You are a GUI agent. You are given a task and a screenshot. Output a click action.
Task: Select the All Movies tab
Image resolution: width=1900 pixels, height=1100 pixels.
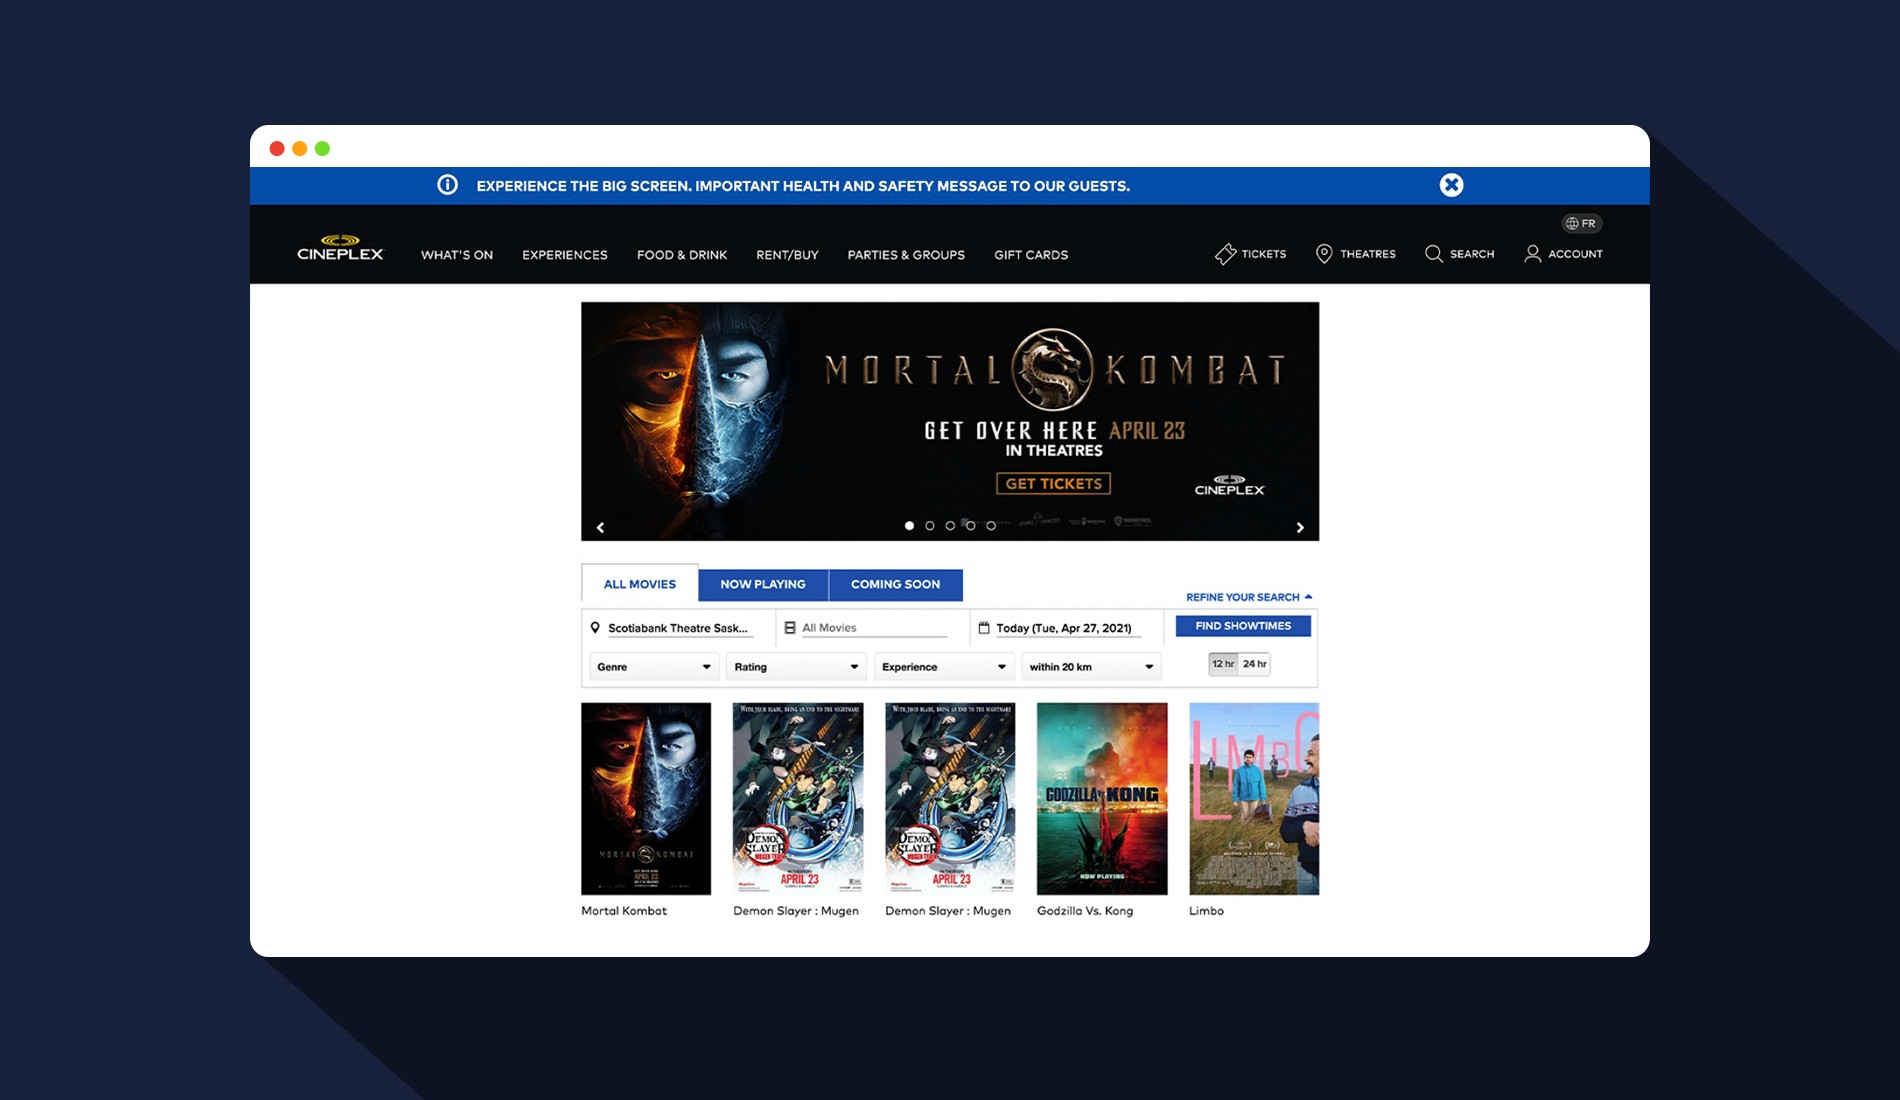coord(640,584)
